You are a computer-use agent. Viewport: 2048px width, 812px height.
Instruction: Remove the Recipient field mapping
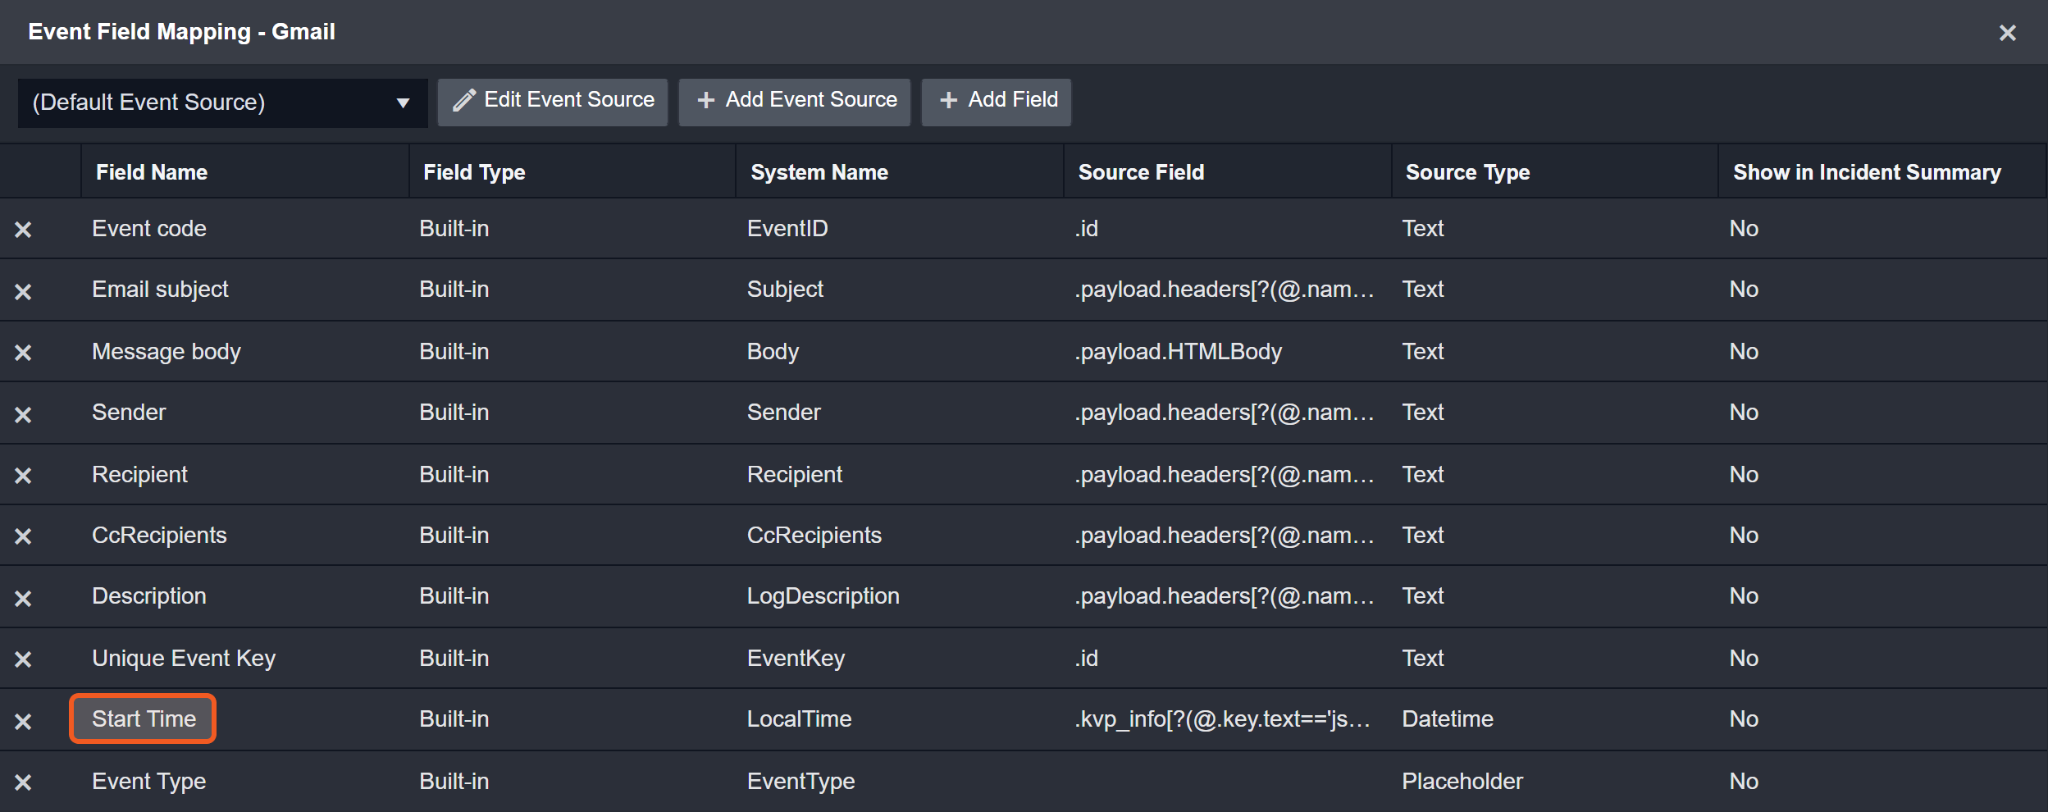point(23,476)
